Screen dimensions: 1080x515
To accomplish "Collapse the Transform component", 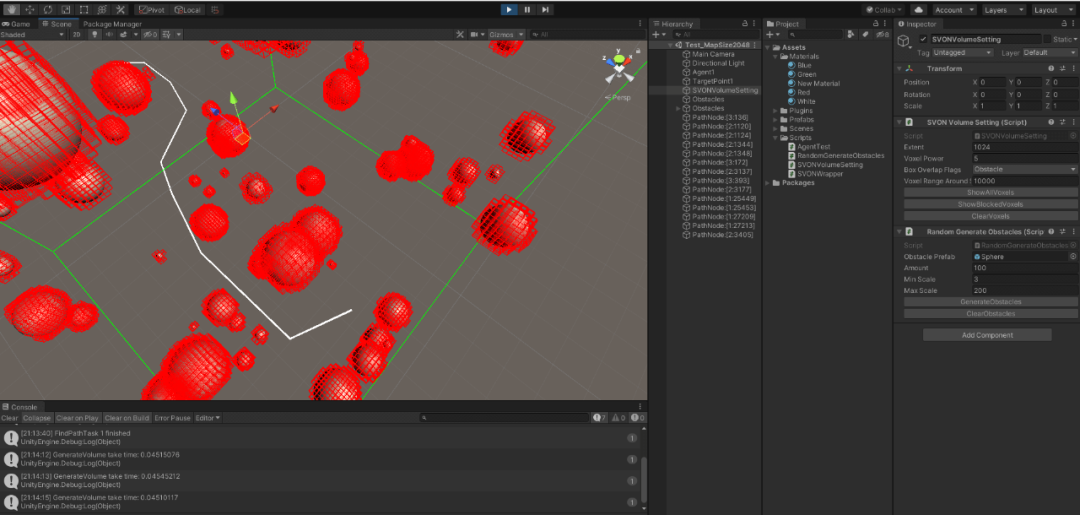I will [x=900, y=68].
